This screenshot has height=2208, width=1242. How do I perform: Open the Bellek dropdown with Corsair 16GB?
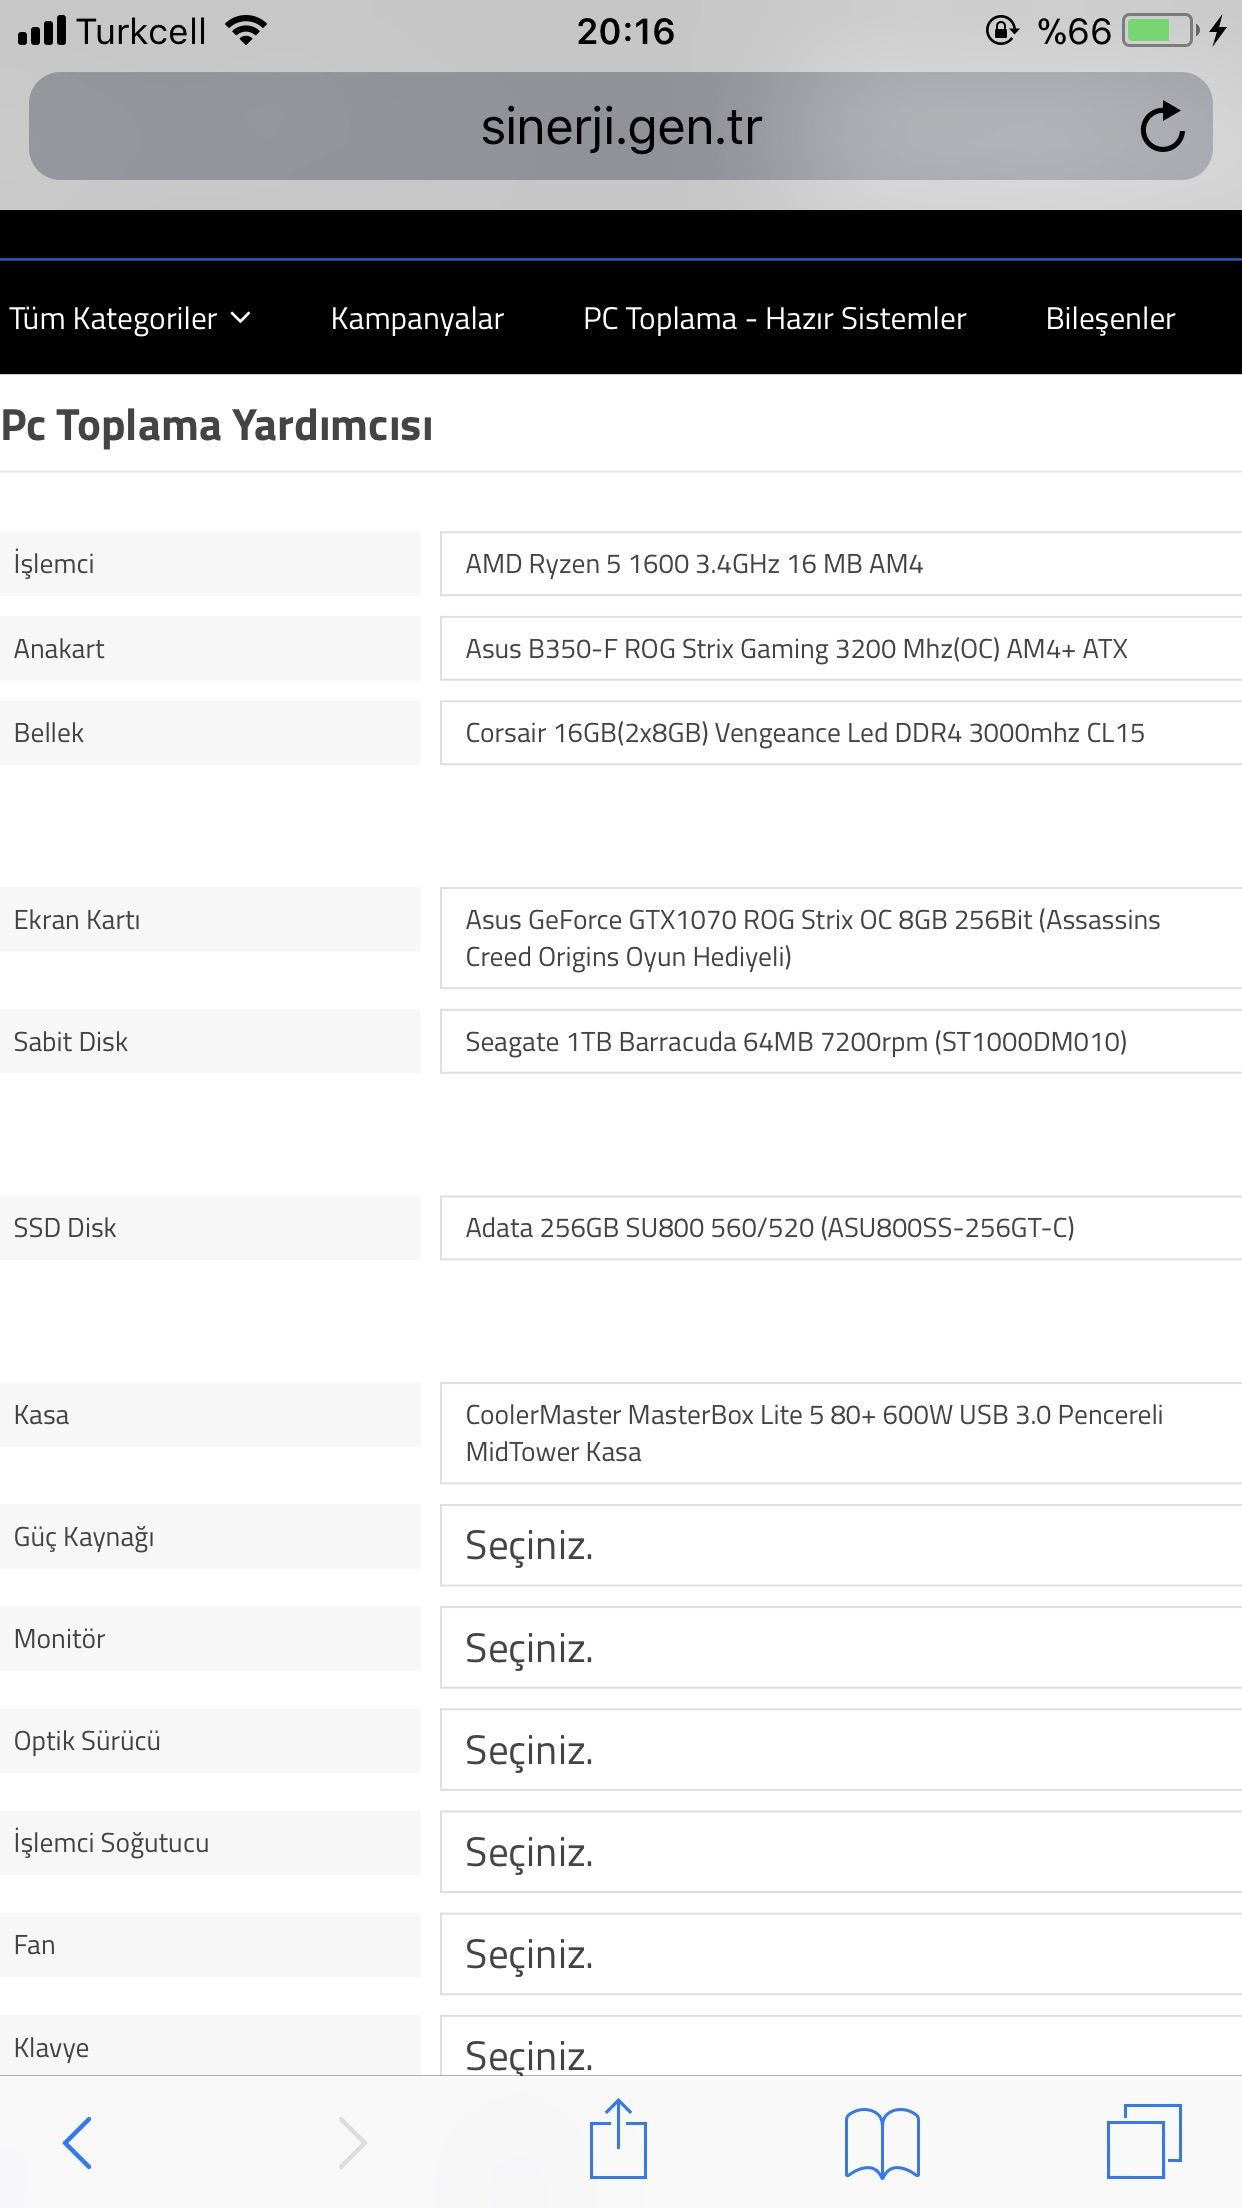coord(840,733)
